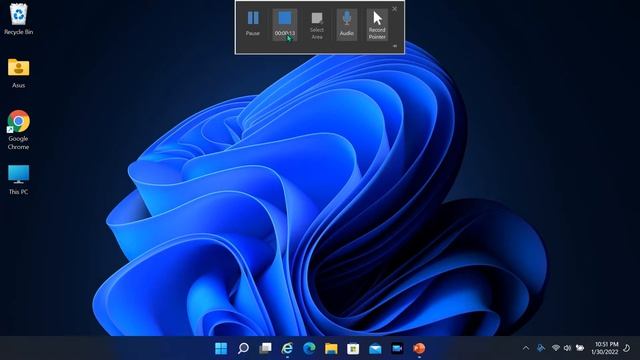
Task: Open File Explorer from the taskbar
Action: click(331, 348)
